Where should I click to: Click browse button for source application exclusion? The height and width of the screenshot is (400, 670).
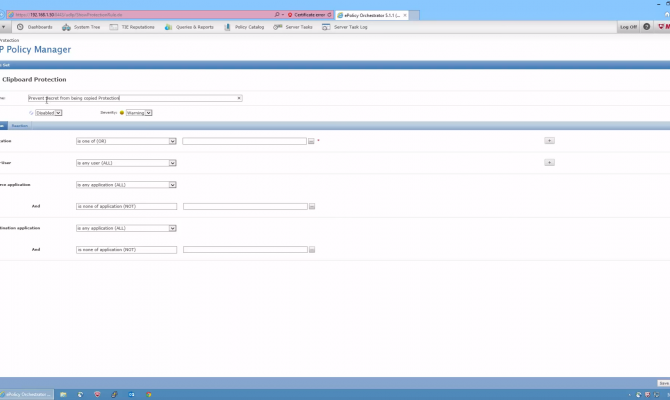click(312, 206)
